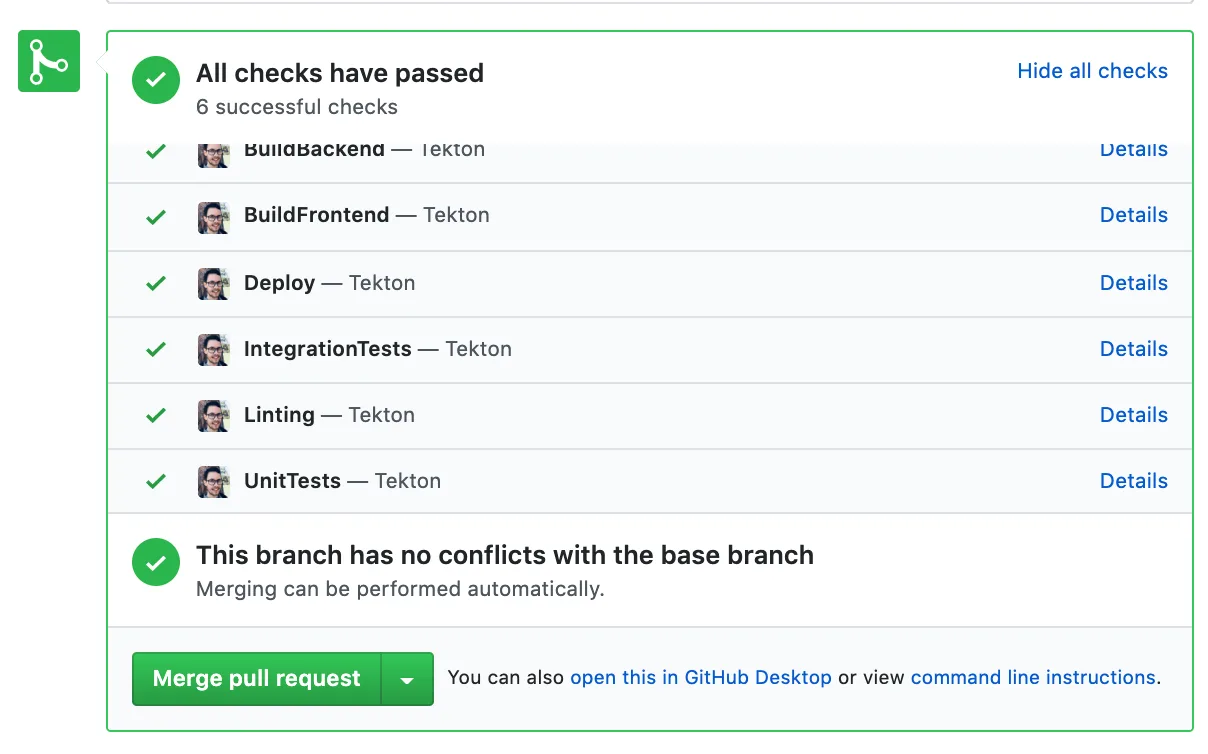Click the green merge branch icon
Image resolution: width=1208 pixels, height=754 pixels.
pos(49,61)
